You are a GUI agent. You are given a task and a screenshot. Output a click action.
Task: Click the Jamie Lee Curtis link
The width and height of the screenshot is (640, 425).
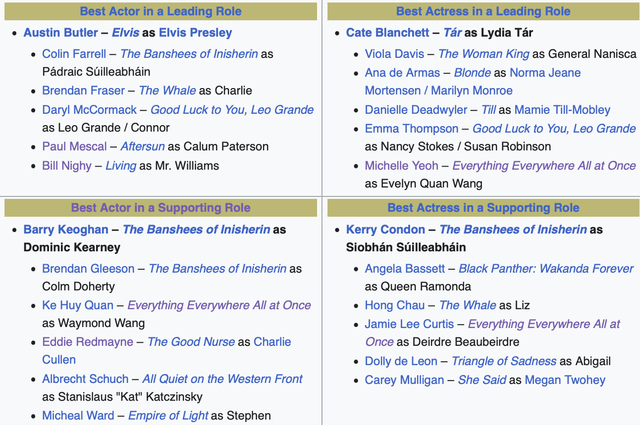409,324
